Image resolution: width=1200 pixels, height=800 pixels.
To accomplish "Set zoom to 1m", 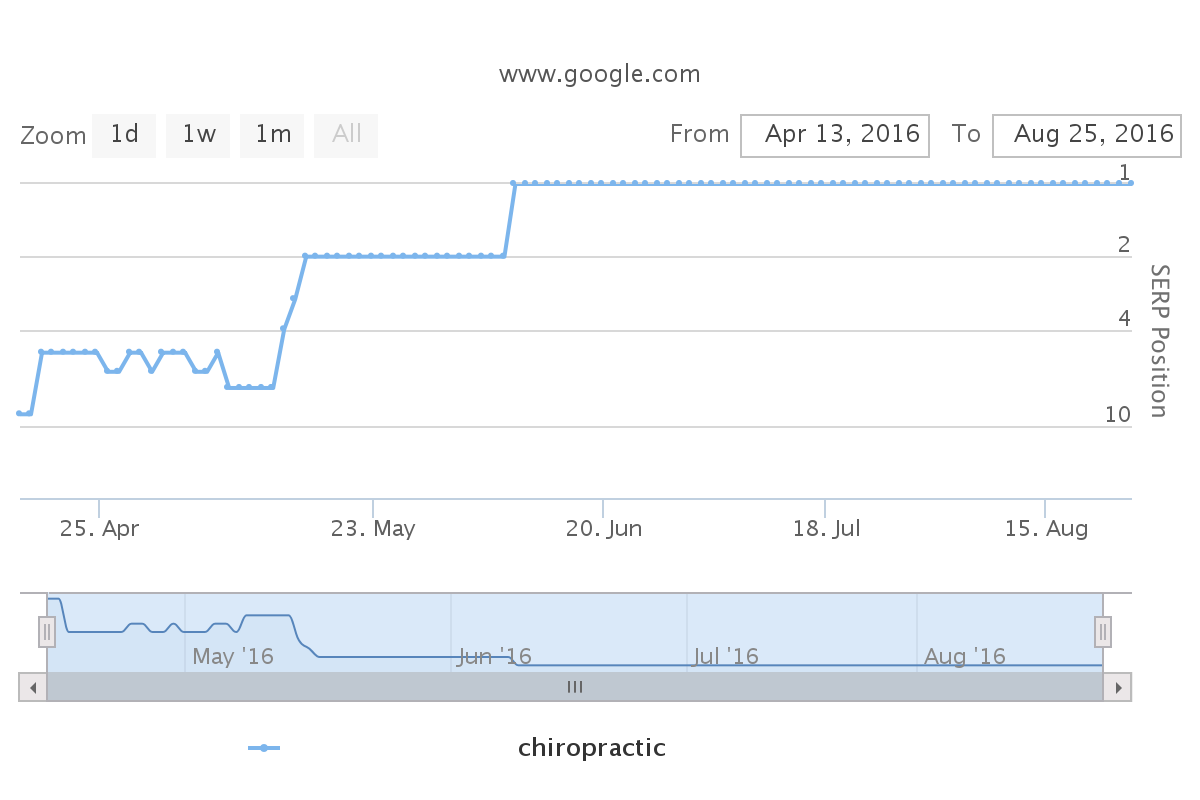I will pos(272,135).
